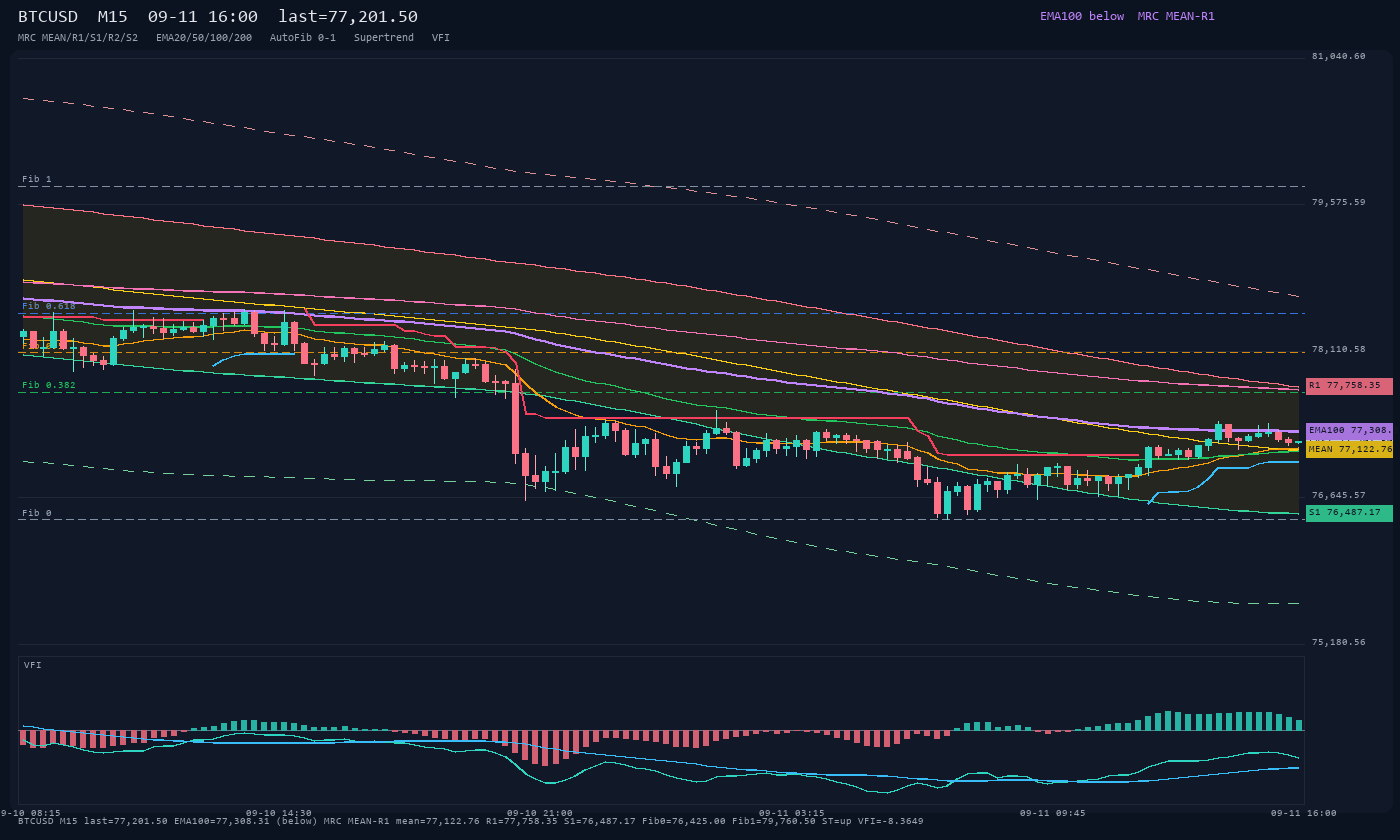
Task: Click the 09-10 14:30 time axis label
Action: (279, 813)
